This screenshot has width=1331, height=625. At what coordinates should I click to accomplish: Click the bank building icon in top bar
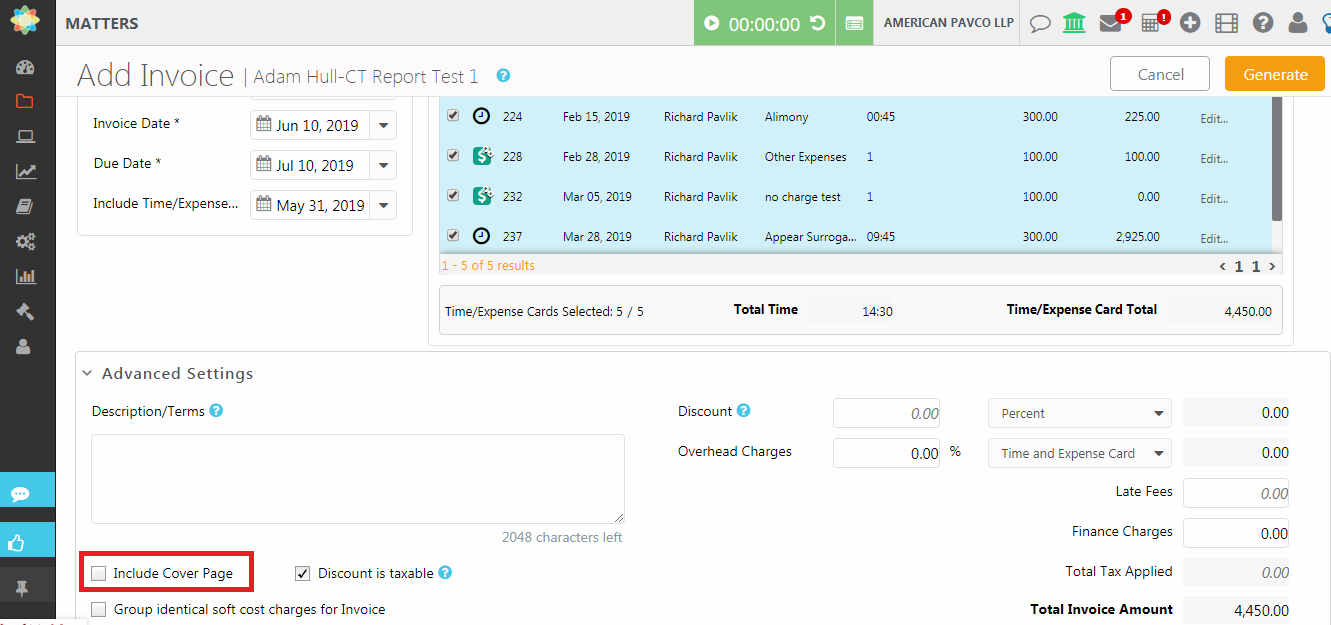tap(1074, 23)
